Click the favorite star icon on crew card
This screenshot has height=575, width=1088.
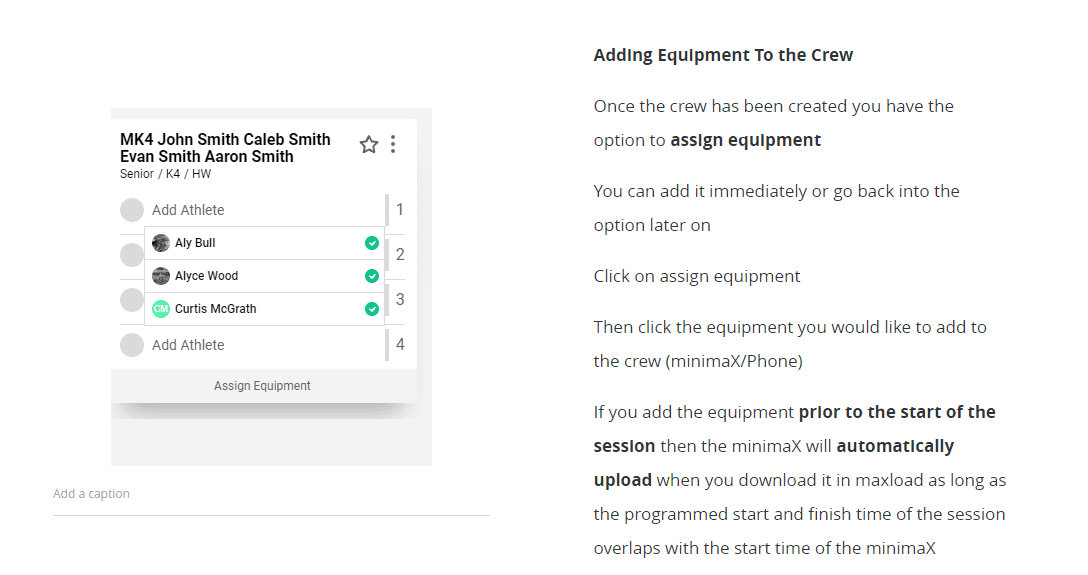[368, 144]
